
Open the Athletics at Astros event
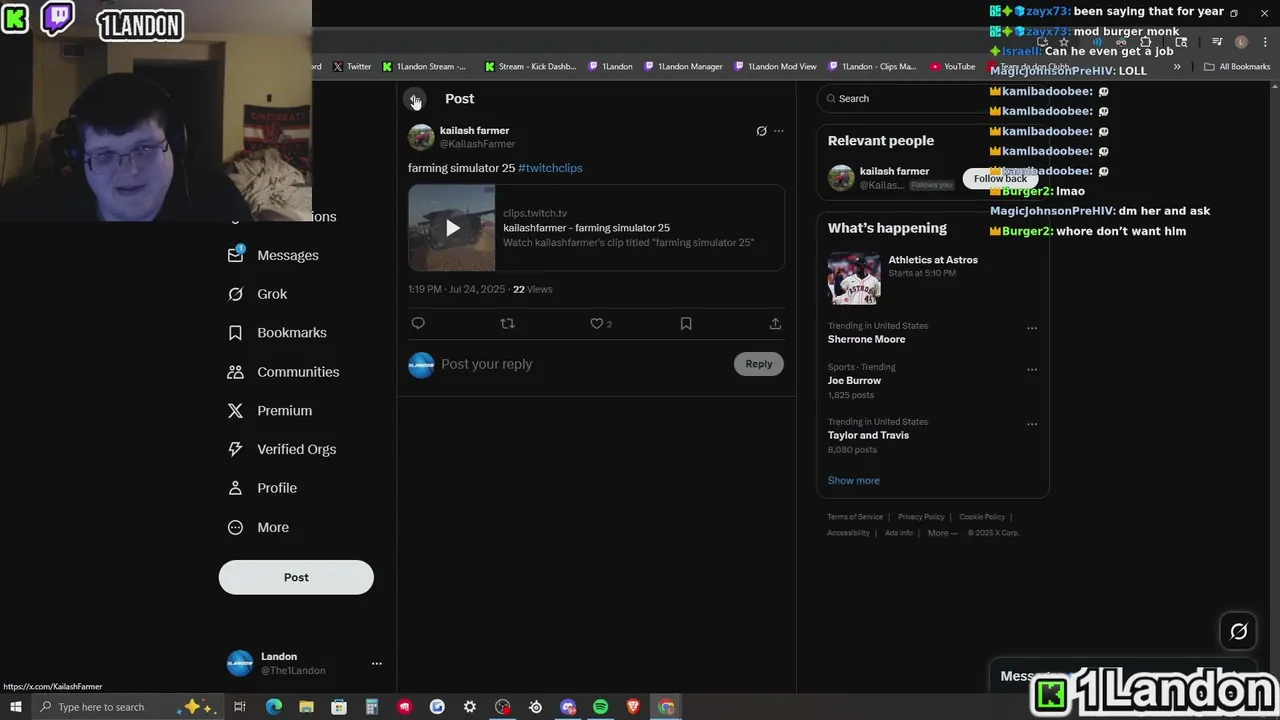(x=933, y=260)
